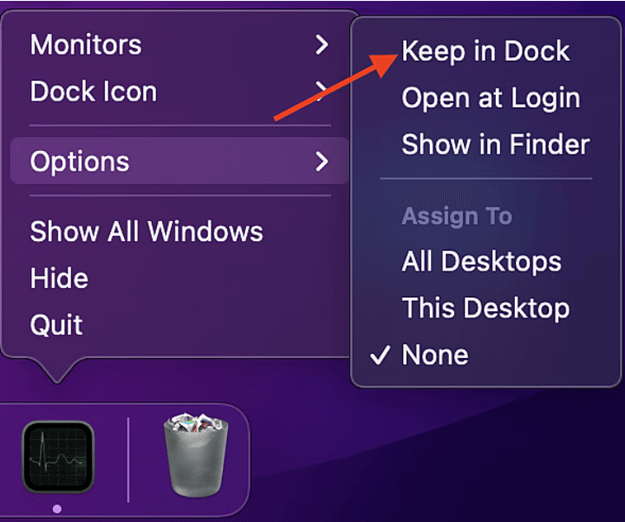Click the Dock separator line

[x=129, y=459]
